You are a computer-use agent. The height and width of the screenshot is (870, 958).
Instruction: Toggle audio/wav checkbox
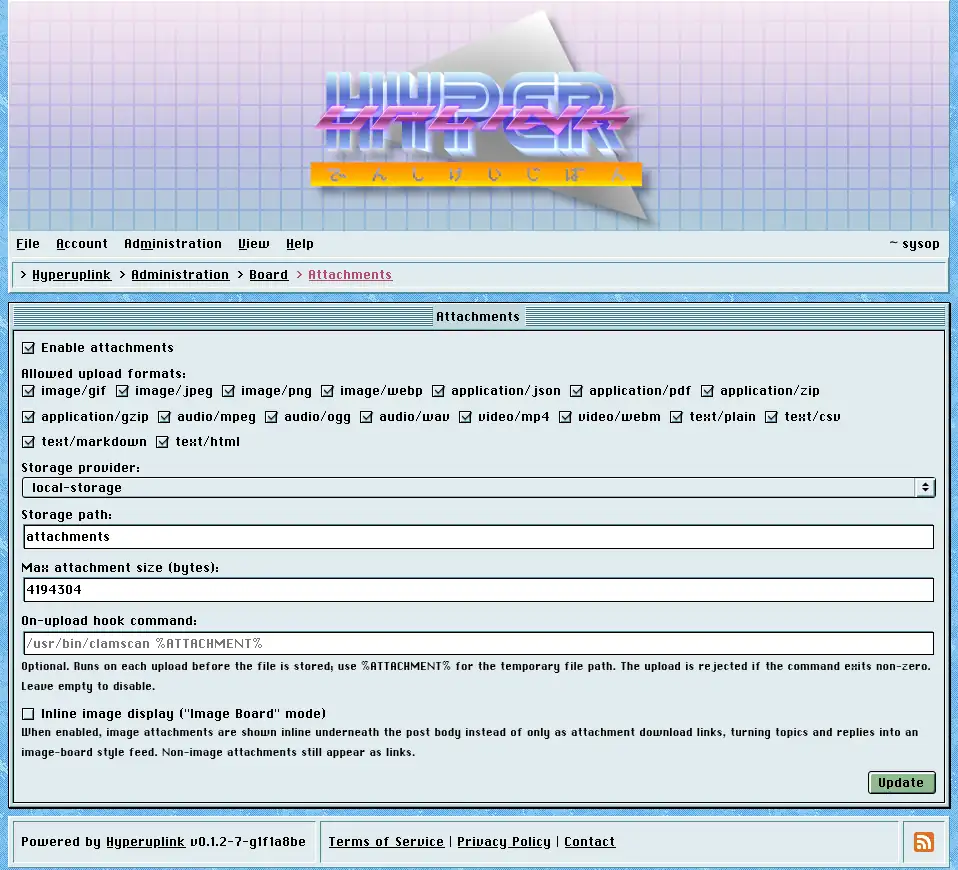click(x=366, y=417)
